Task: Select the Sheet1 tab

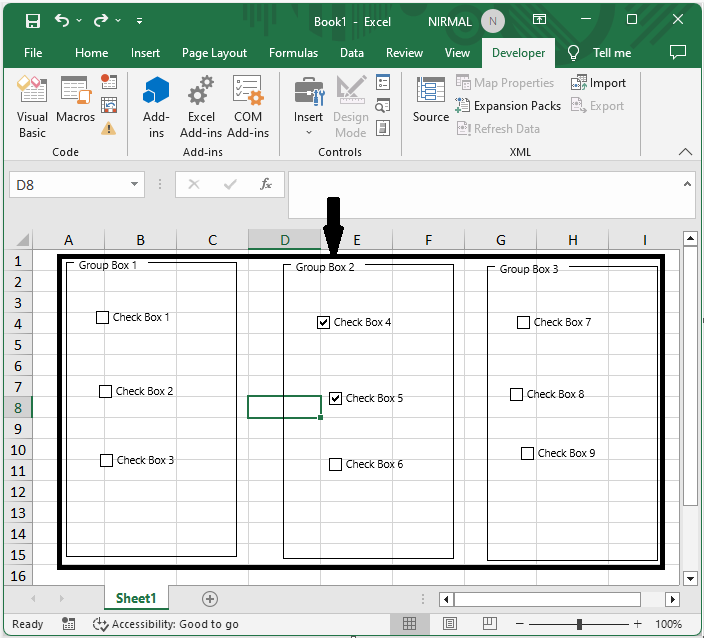Action: coord(136,598)
